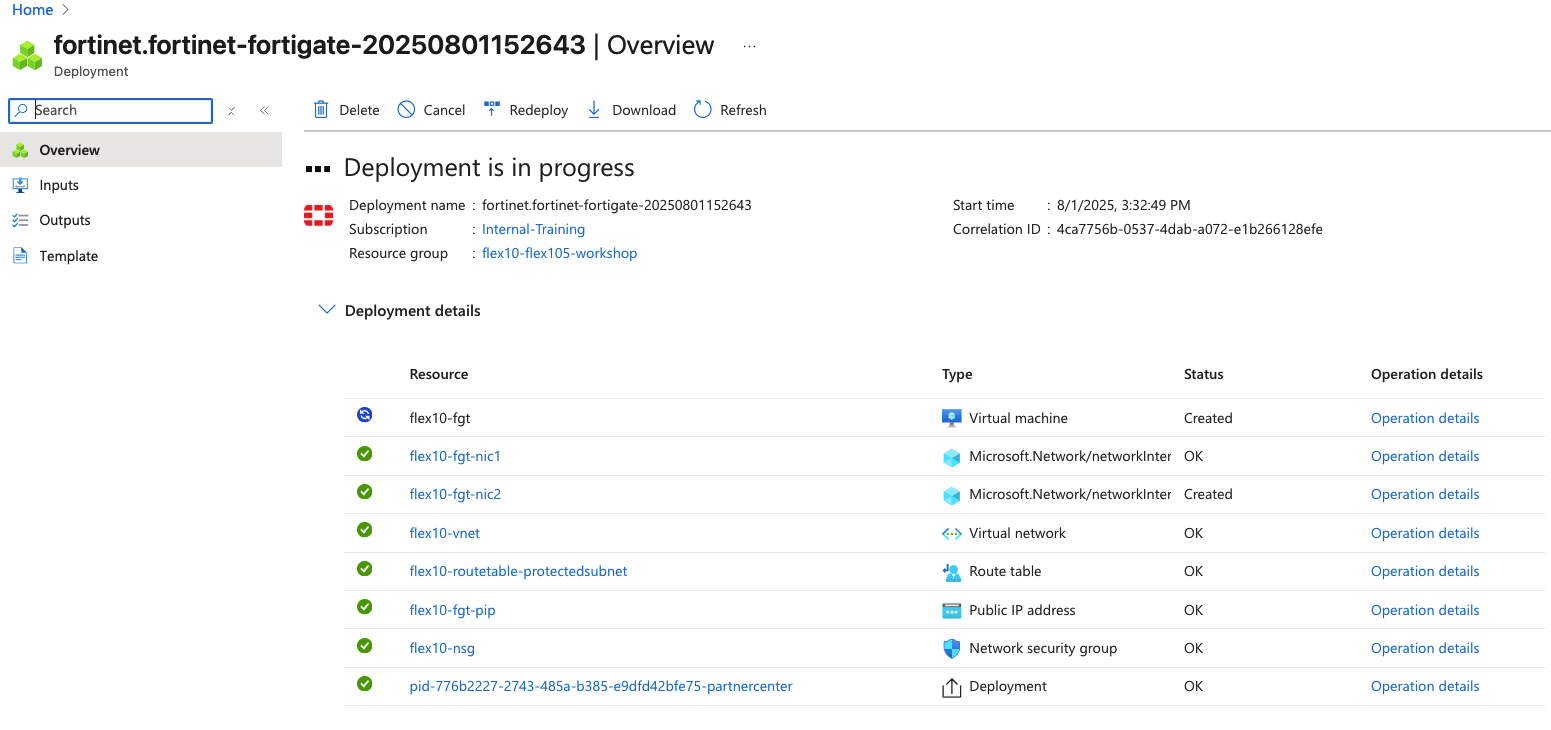The width and height of the screenshot is (1551, 730).
Task: Click the Template document icon
Action: click(x=20, y=255)
